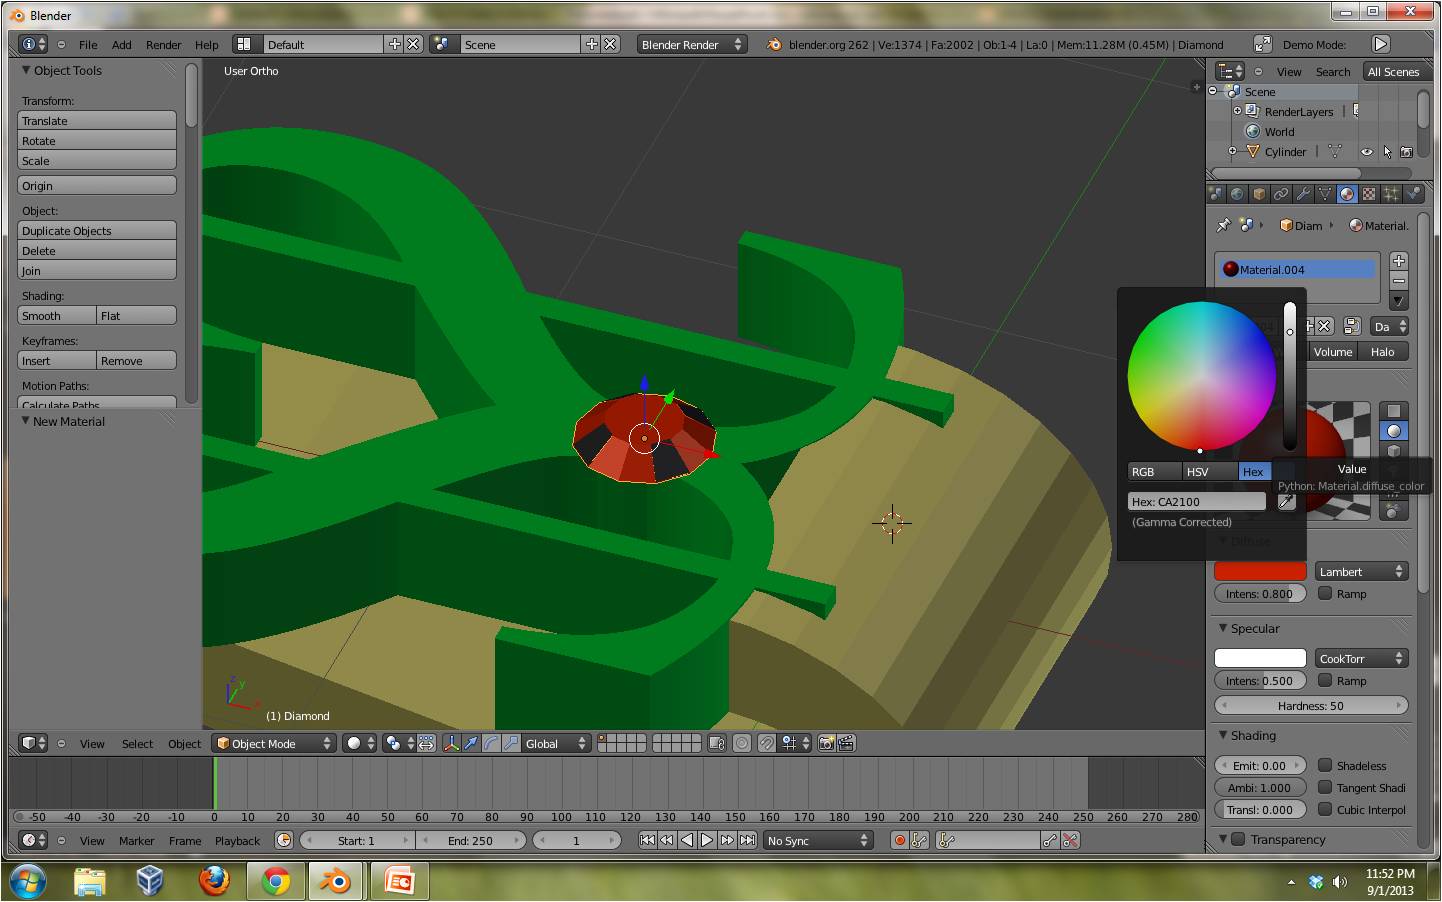The image size is (1442, 902).
Task: Open the Object Mode dropdown
Action: tap(274, 743)
